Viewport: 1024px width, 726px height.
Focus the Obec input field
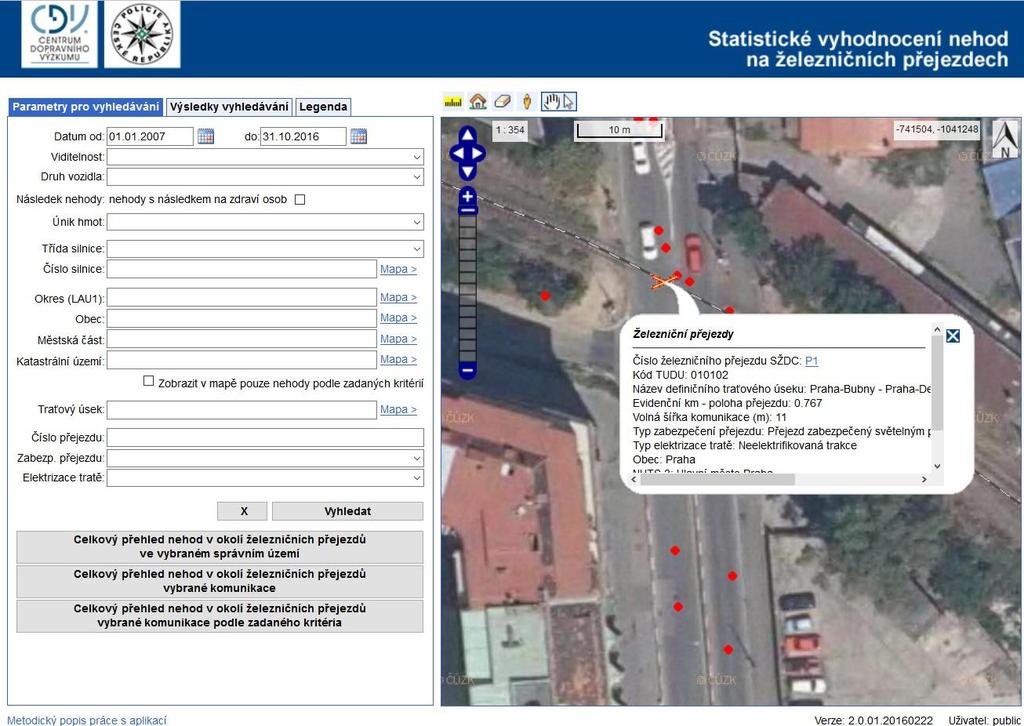242,319
